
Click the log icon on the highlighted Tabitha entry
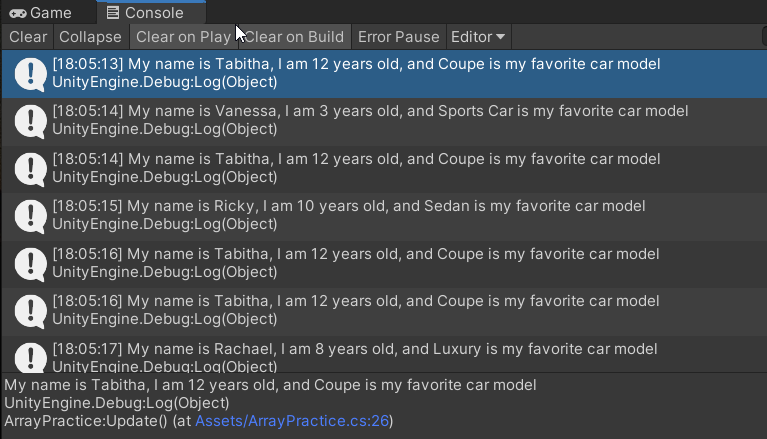[30, 74]
